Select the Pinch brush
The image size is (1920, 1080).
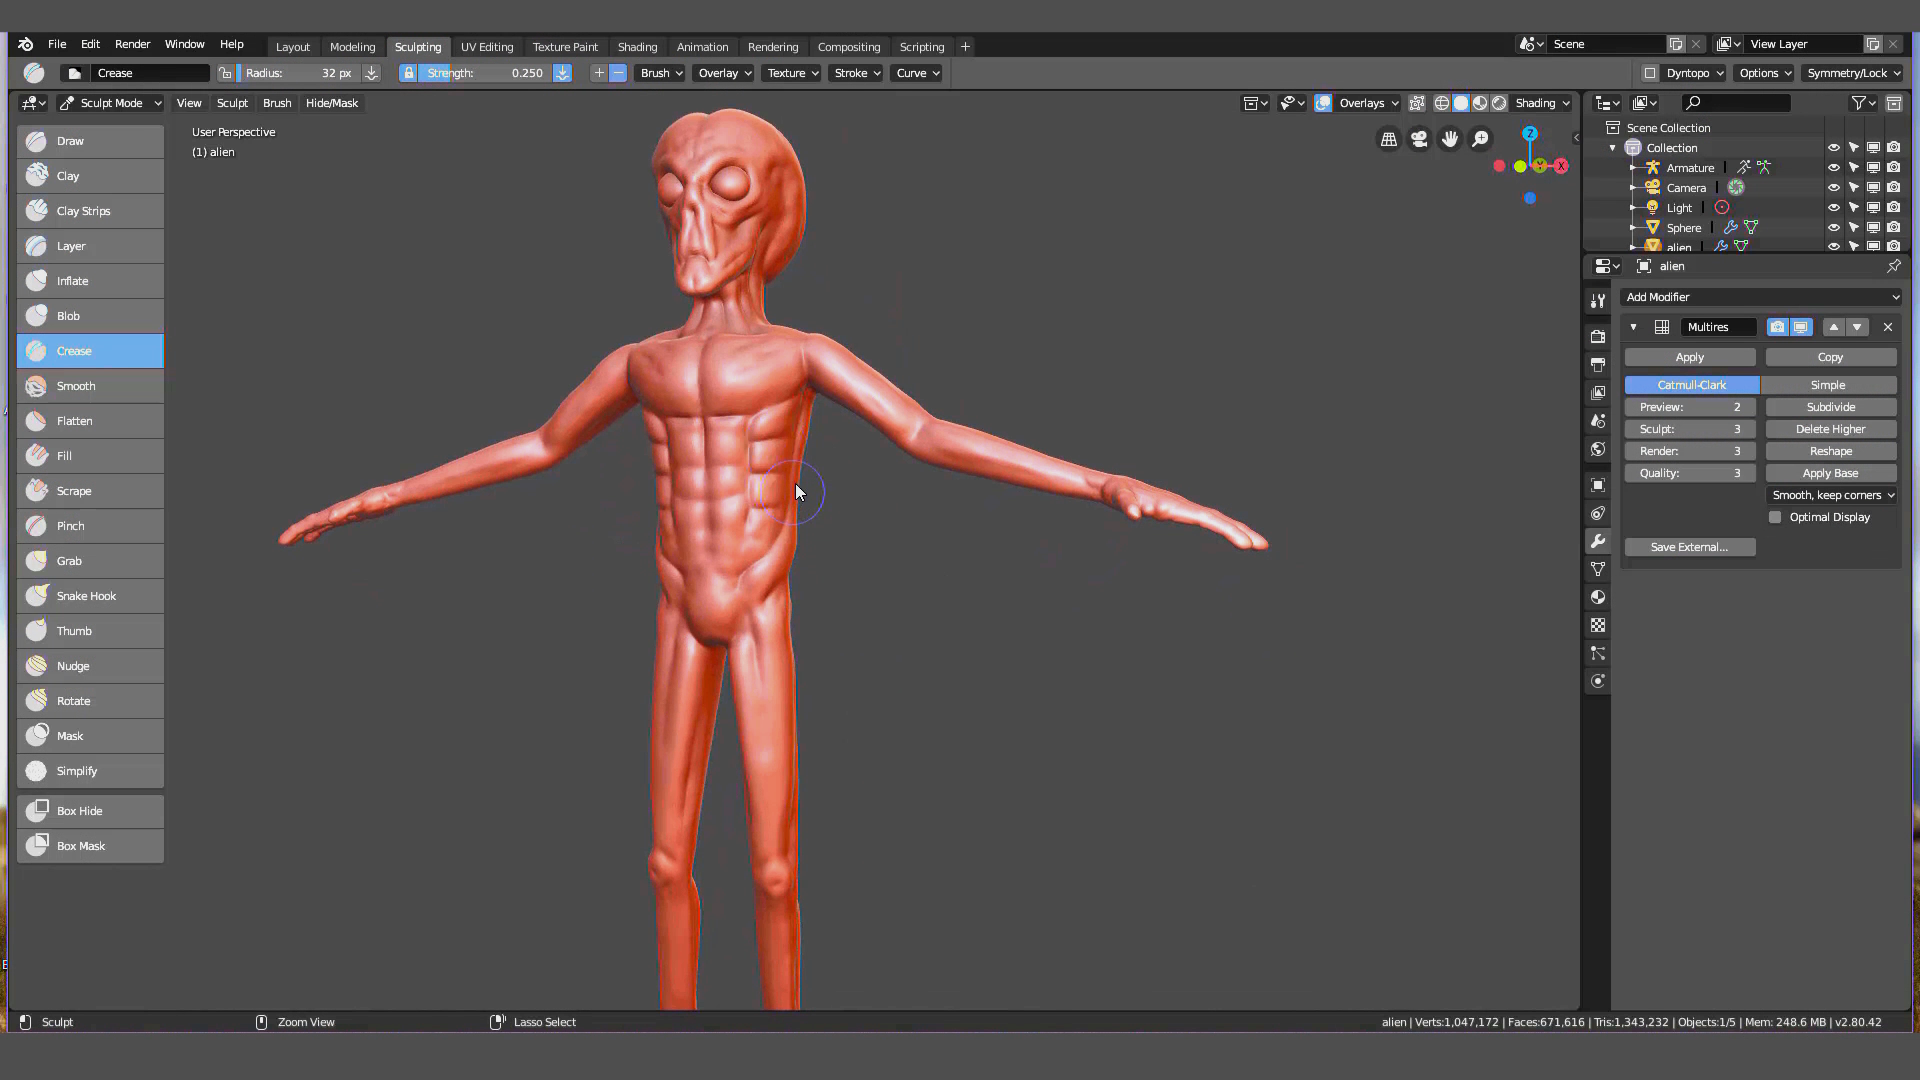point(90,526)
